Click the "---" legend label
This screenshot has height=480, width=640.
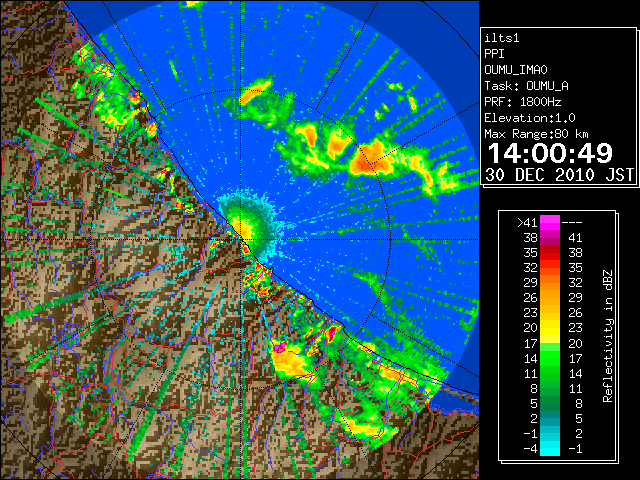point(572,223)
